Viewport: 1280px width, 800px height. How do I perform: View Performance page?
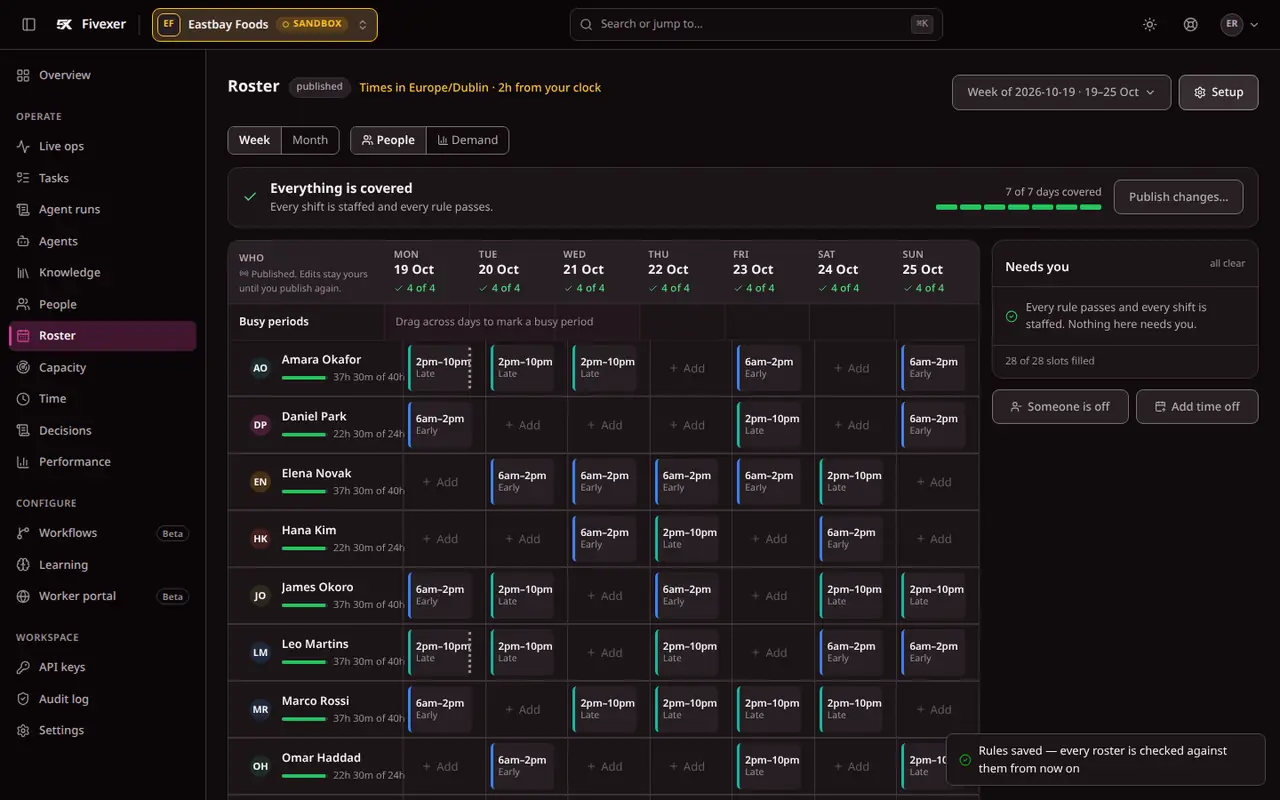click(x=102, y=461)
